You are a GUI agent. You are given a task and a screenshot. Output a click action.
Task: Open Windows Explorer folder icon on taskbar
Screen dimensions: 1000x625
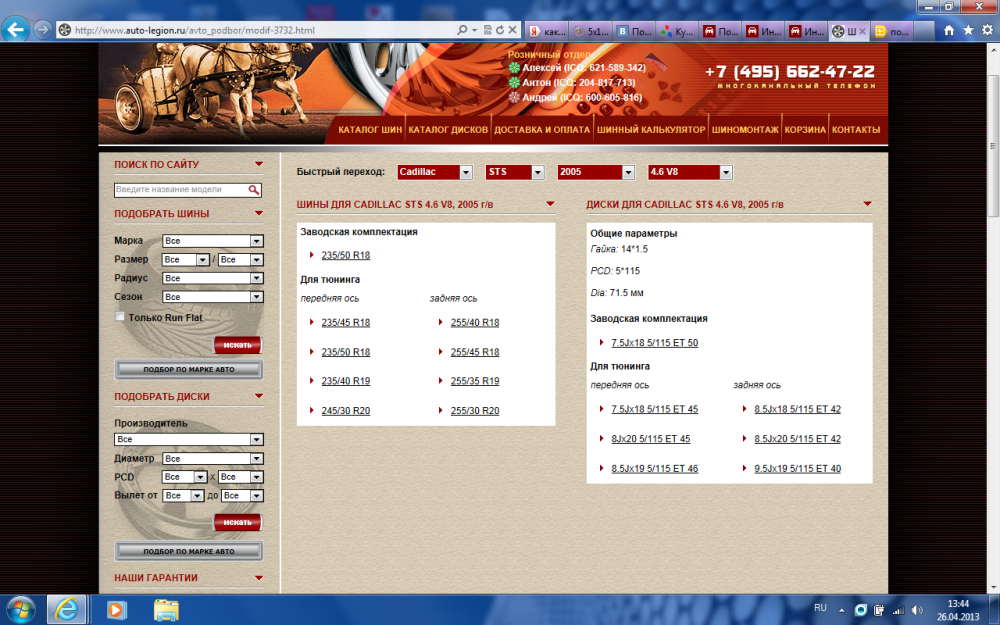(166, 608)
